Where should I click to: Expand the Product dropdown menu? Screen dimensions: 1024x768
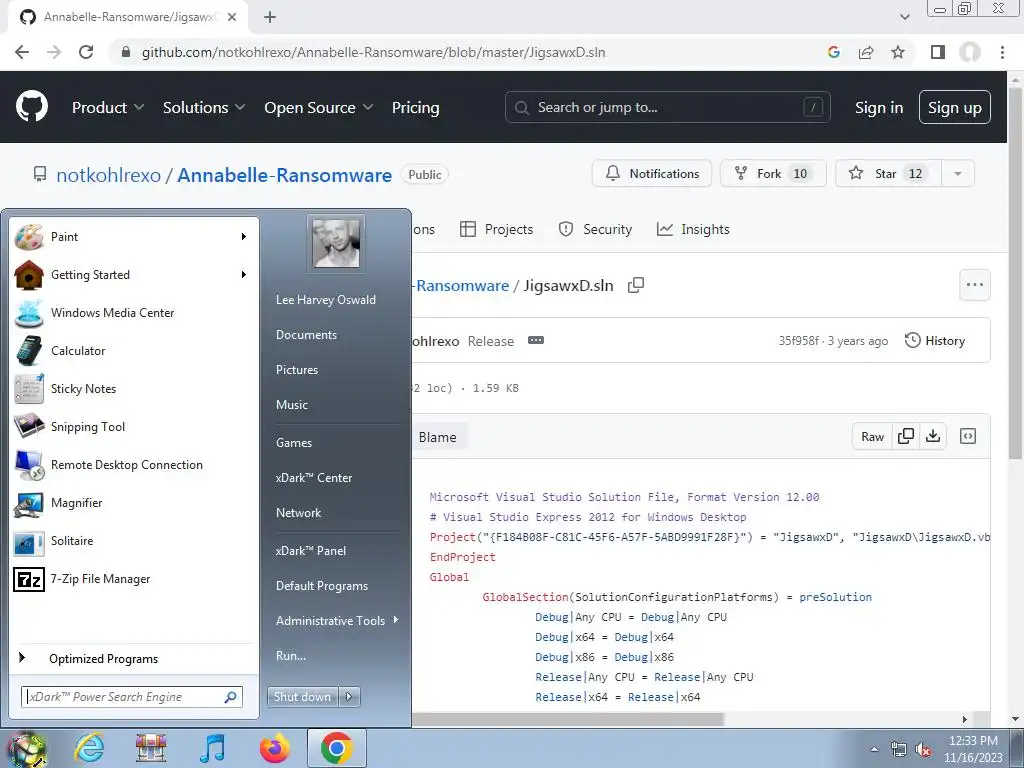point(108,107)
